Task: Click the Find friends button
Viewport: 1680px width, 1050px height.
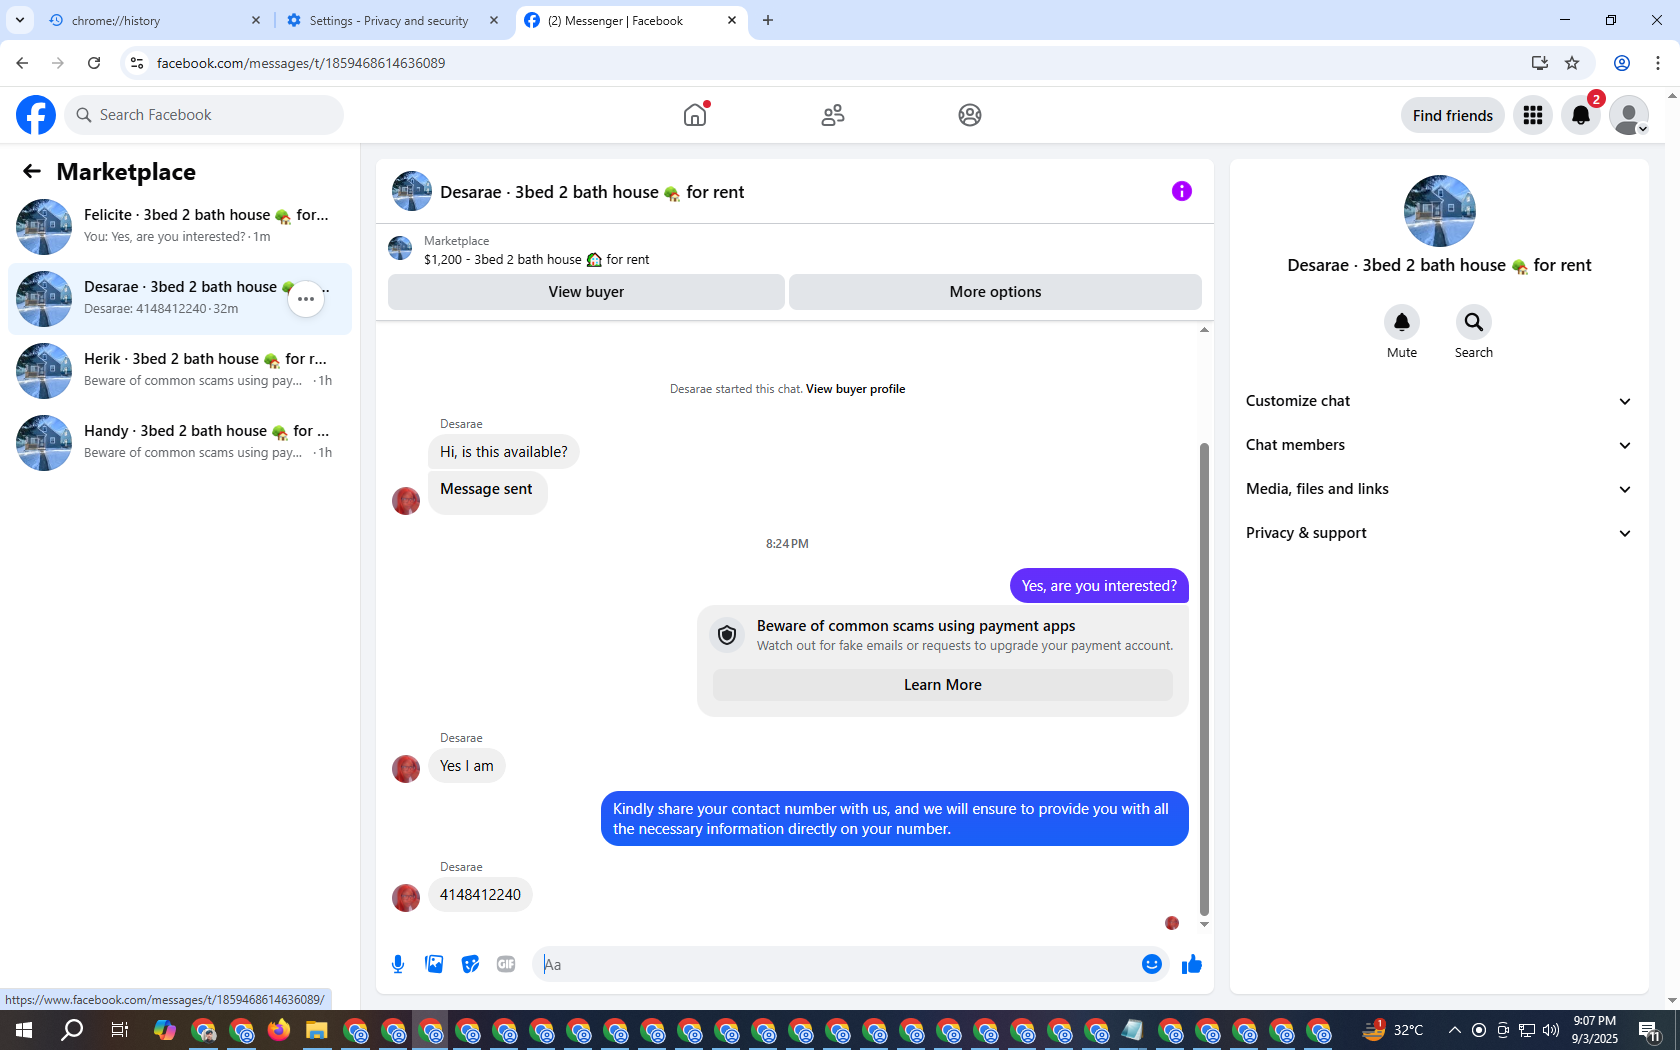Action: 1453,115
